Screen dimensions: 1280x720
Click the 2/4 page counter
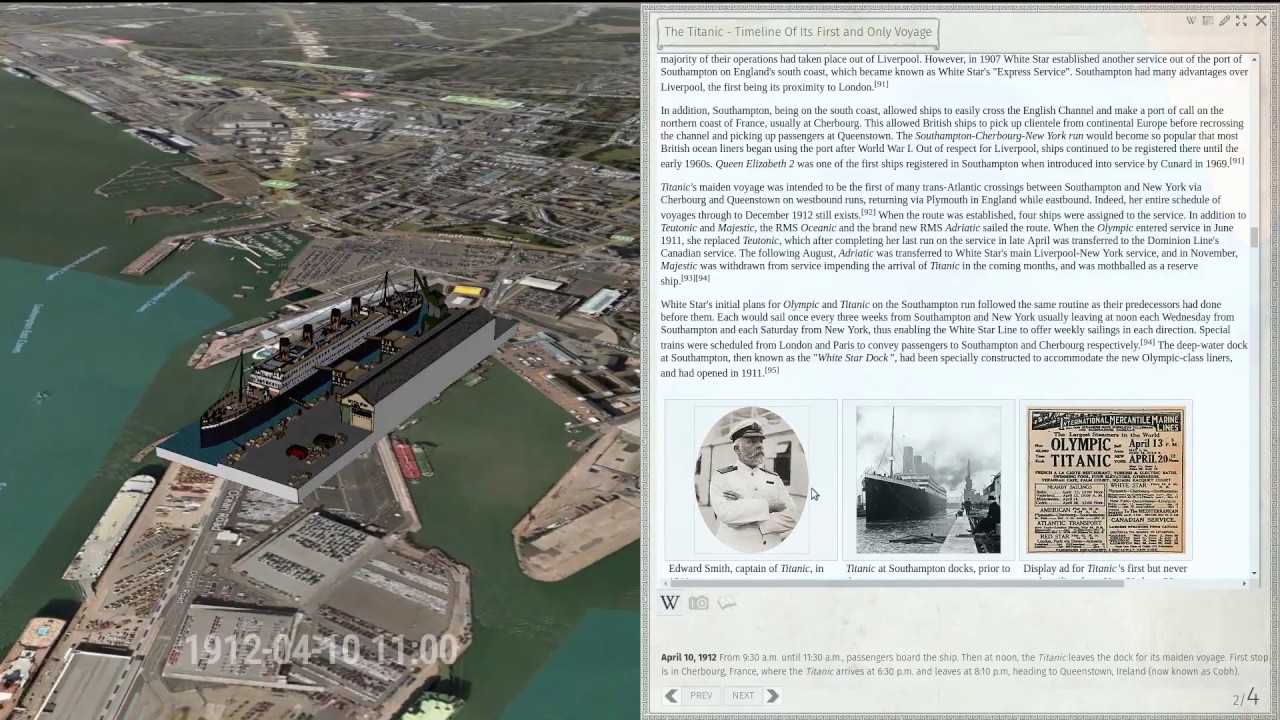pyautogui.click(x=1246, y=698)
